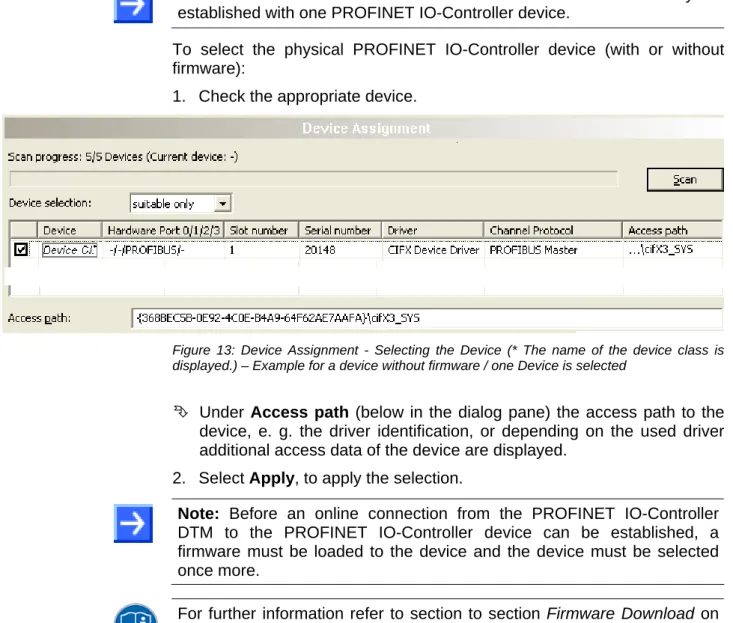The height and width of the screenshot is (623, 733).
Task: Click the PROFIBUS Master protocol cell
Action: pos(553,250)
